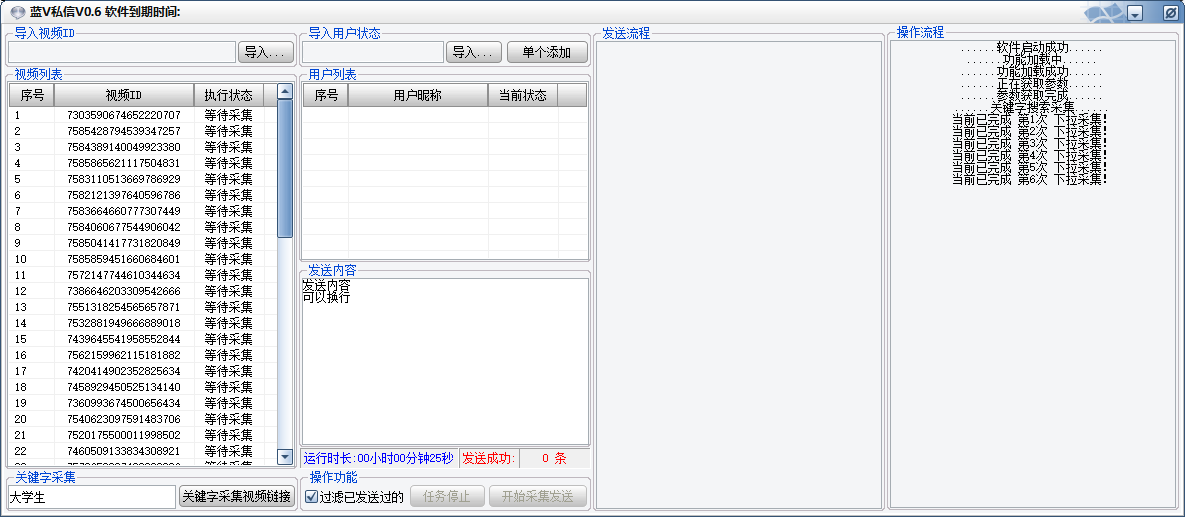Click log line 正在获取参数
Image resolution: width=1185 pixels, height=517 pixels.
1032,84
